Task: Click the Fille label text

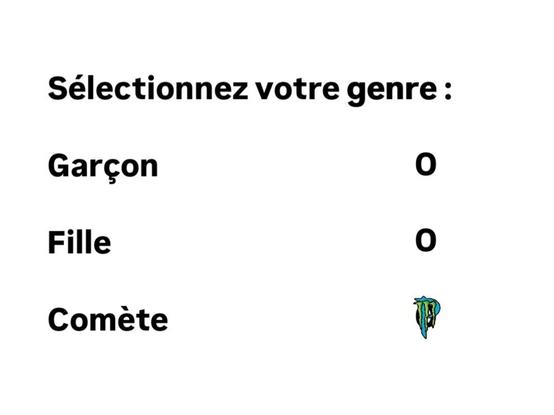Action: [x=79, y=242]
